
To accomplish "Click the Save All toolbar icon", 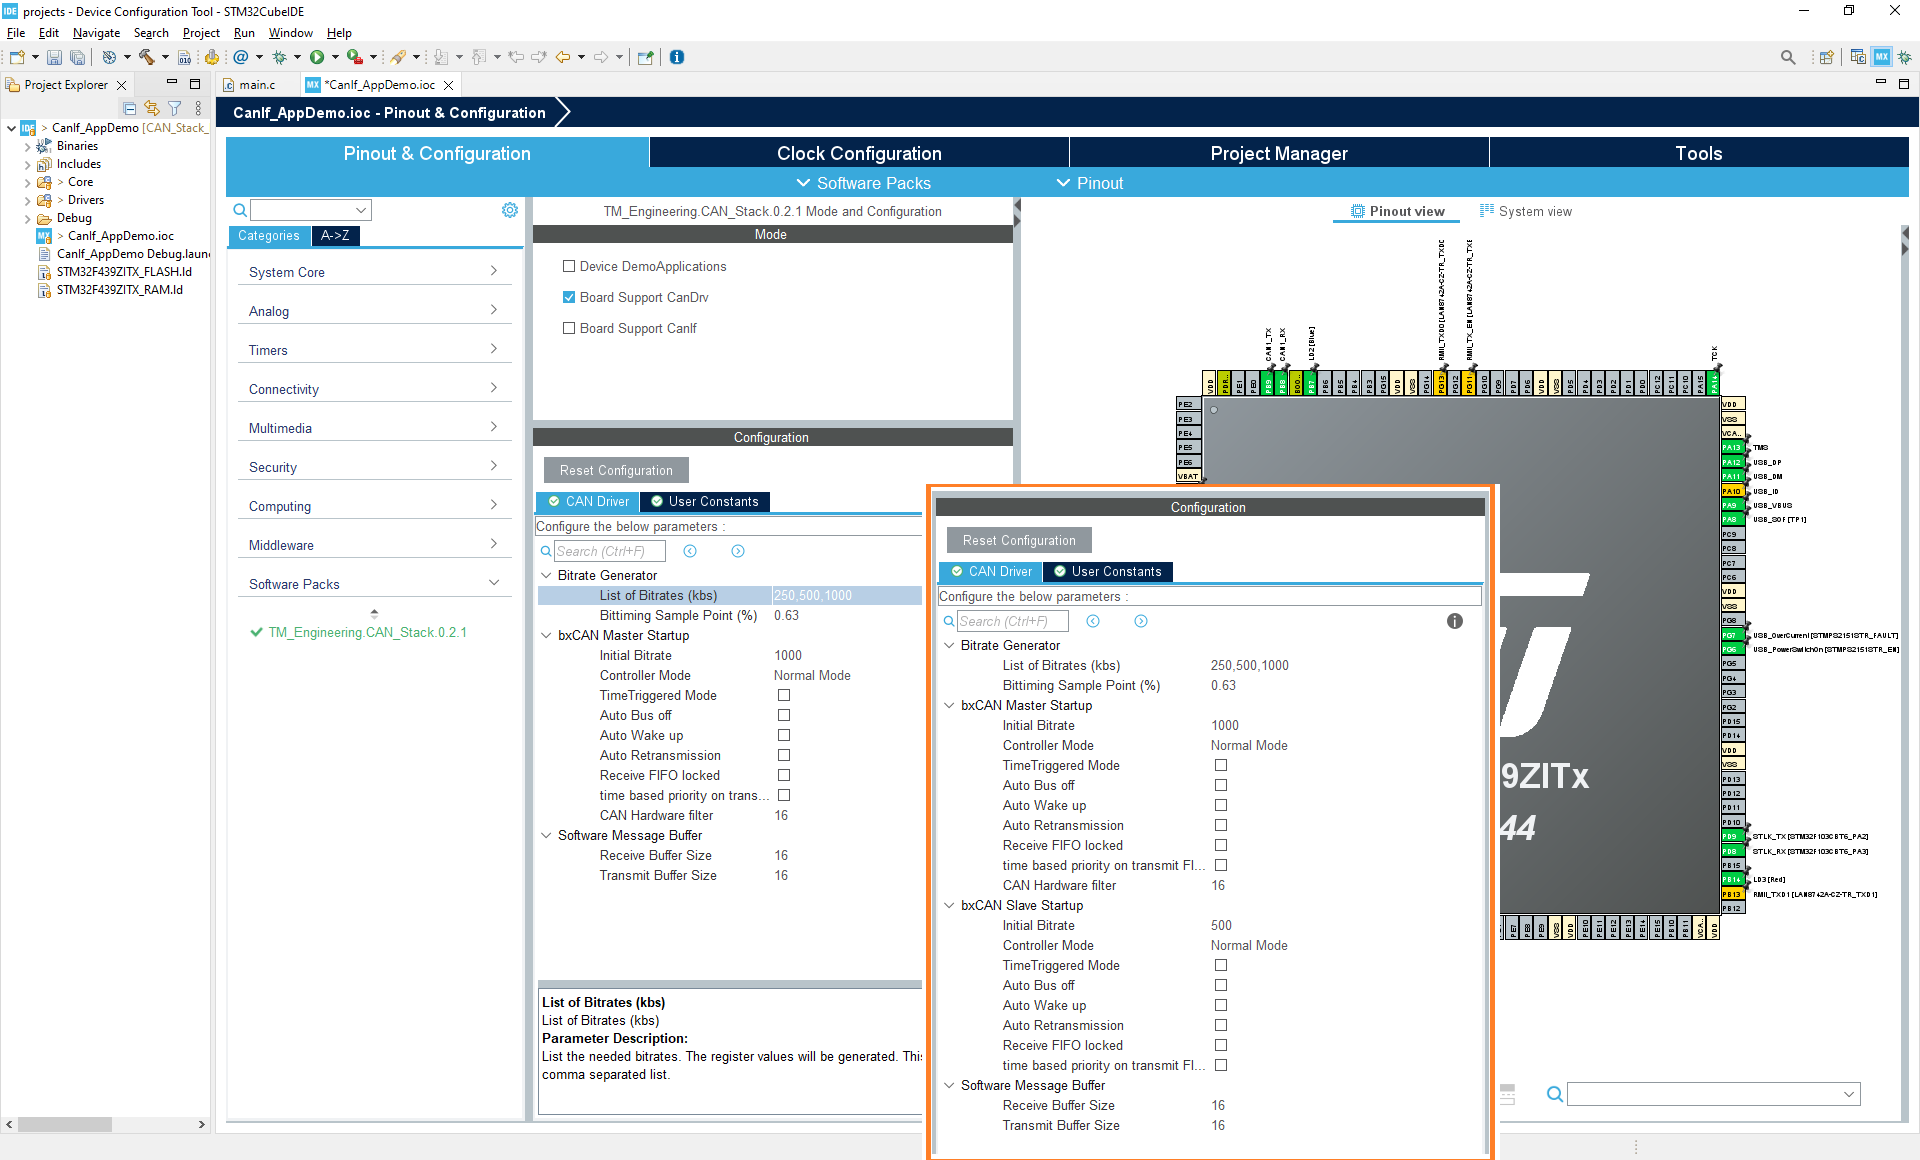I will coord(77,57).
